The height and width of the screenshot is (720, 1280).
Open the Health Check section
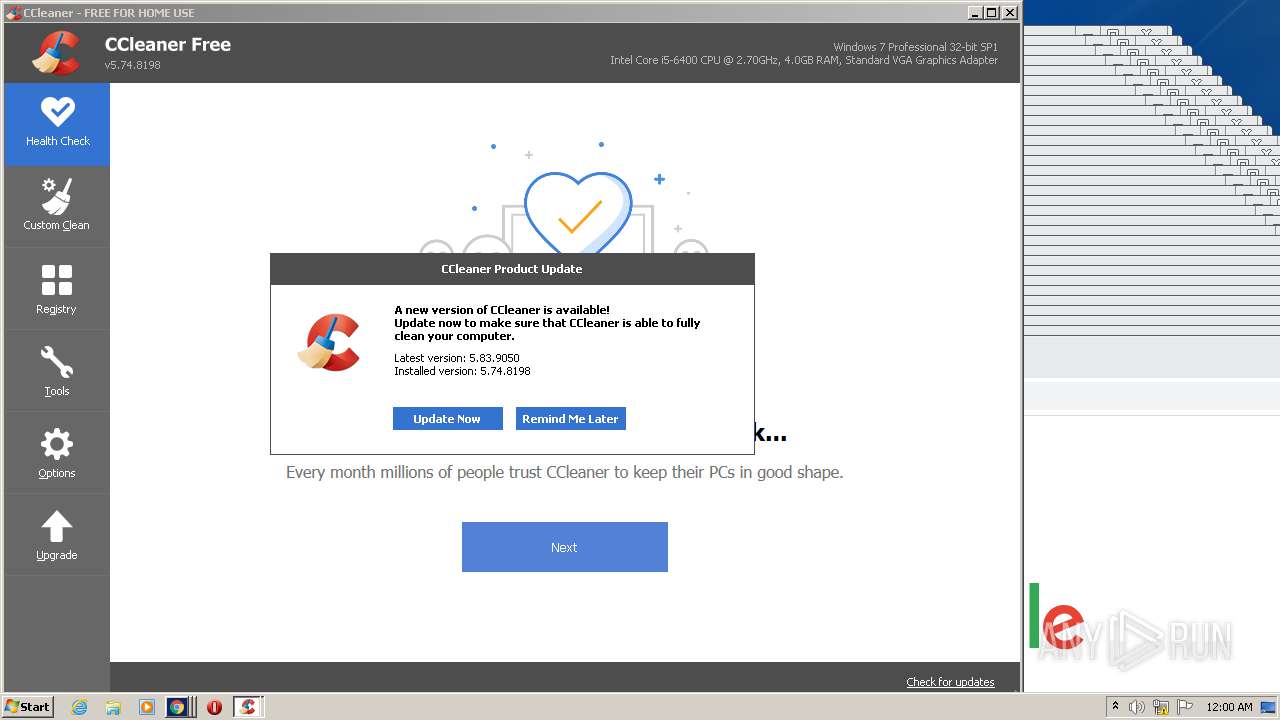(x=57, y=124)
